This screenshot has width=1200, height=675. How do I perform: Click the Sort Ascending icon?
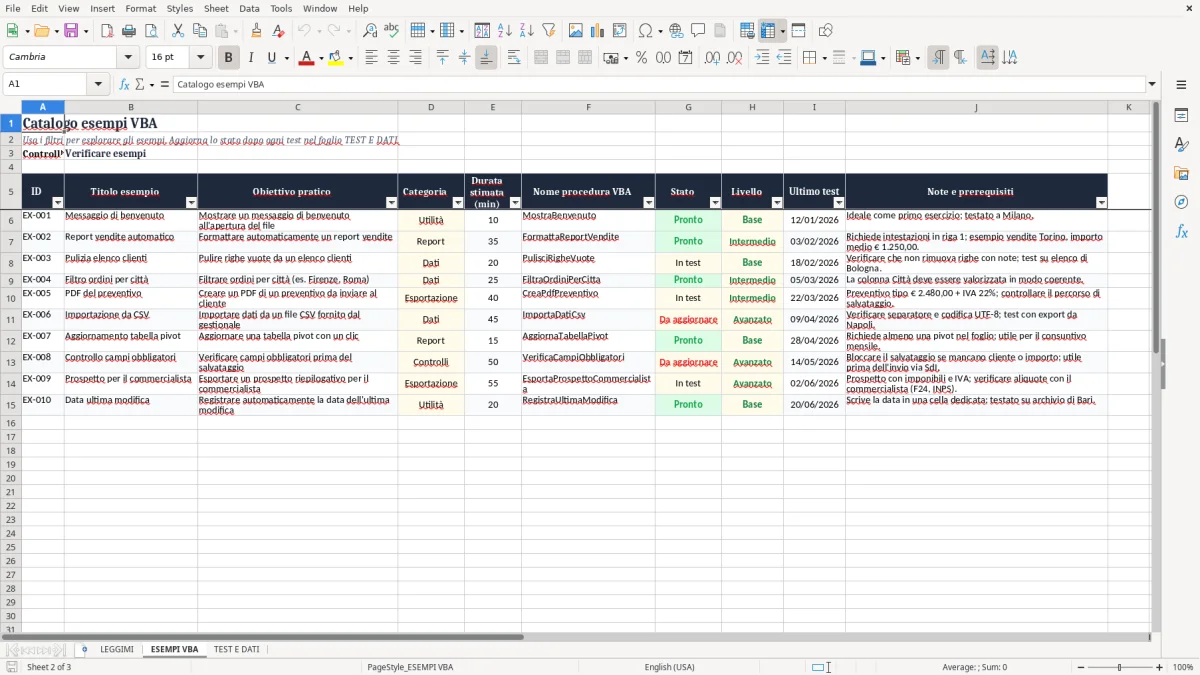tap(505, 31)
